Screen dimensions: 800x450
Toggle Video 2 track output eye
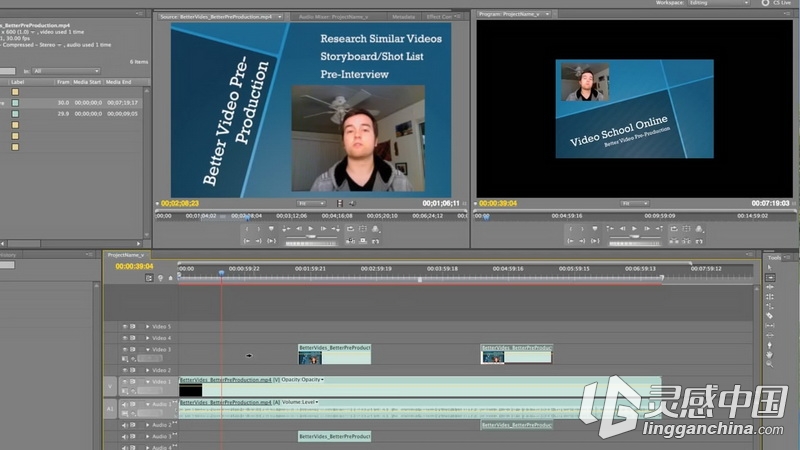pyautogui.click(x=124, y=370)
